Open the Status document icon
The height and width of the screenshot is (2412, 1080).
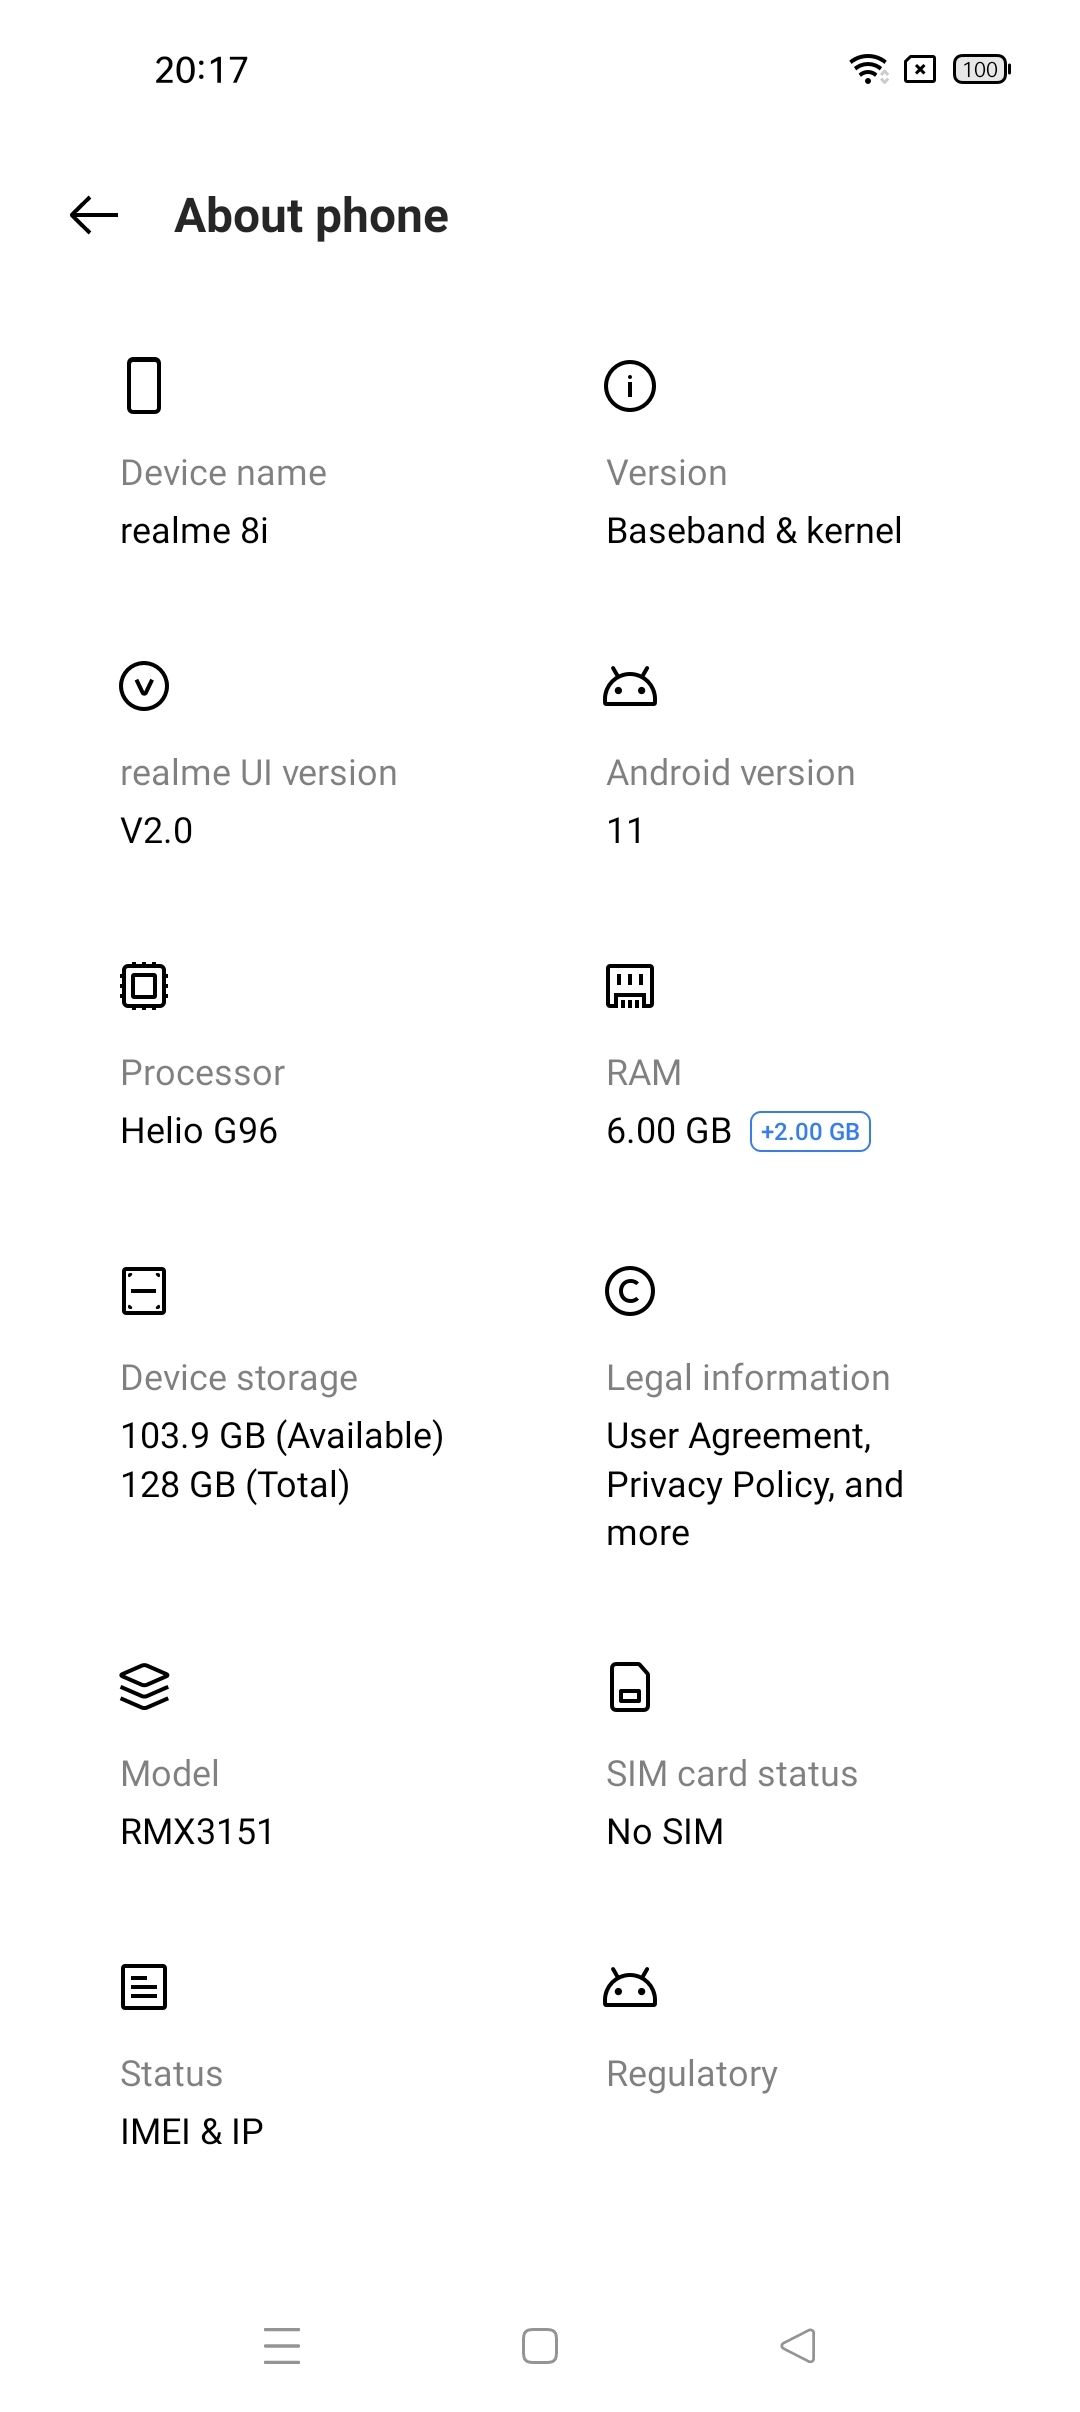(144, 1987)
